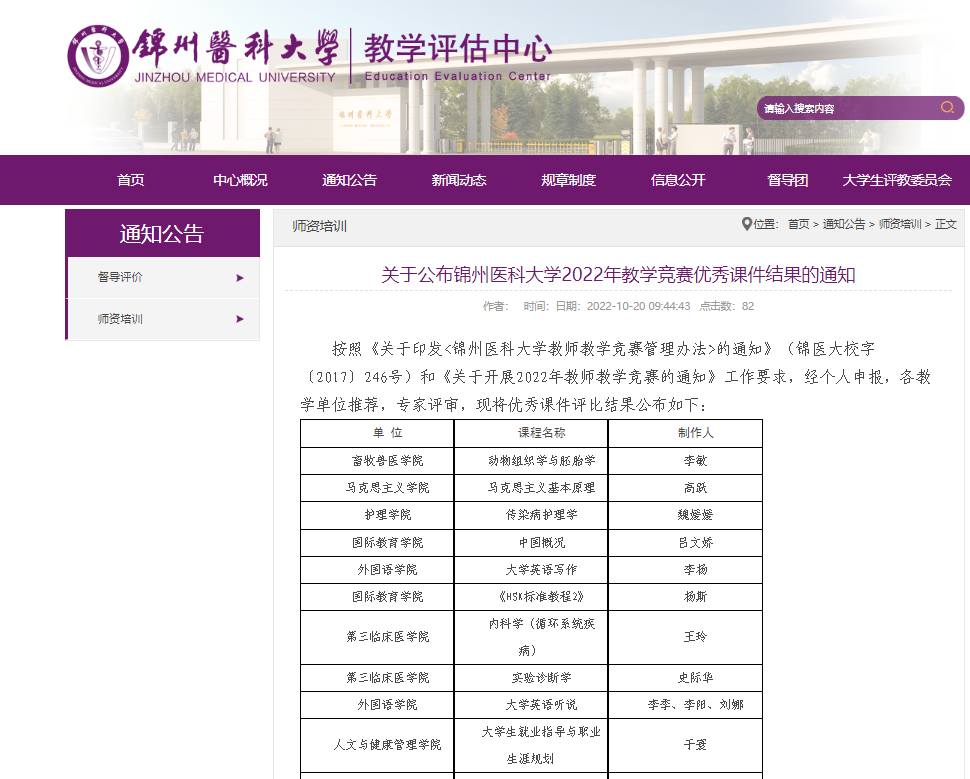
Task: Expand the 师资培训 sidebar arrow
Action: (240, 319)
